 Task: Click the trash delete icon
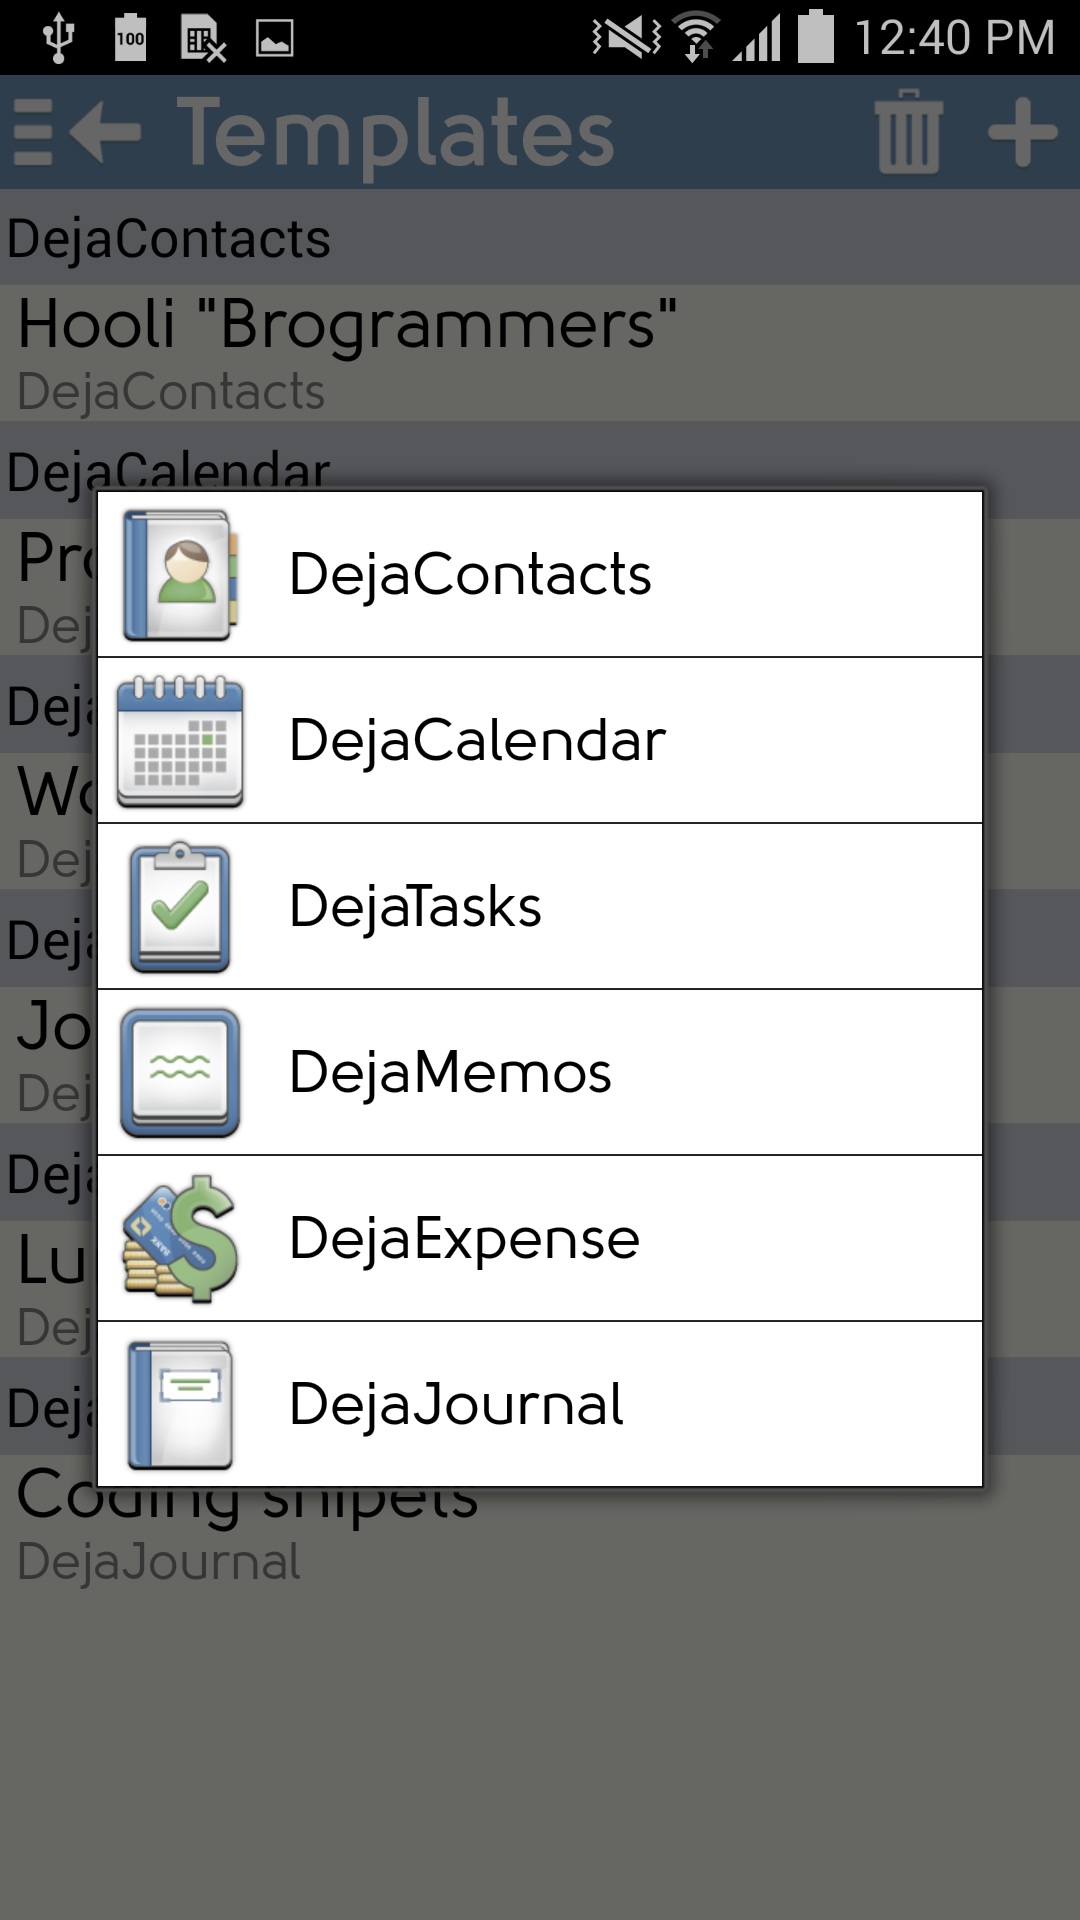tap(909, 132)
